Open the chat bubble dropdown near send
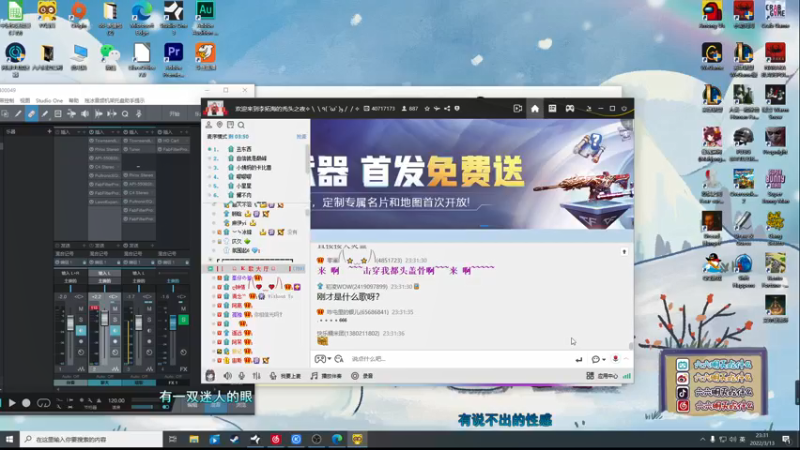 (x=598, y=359)
